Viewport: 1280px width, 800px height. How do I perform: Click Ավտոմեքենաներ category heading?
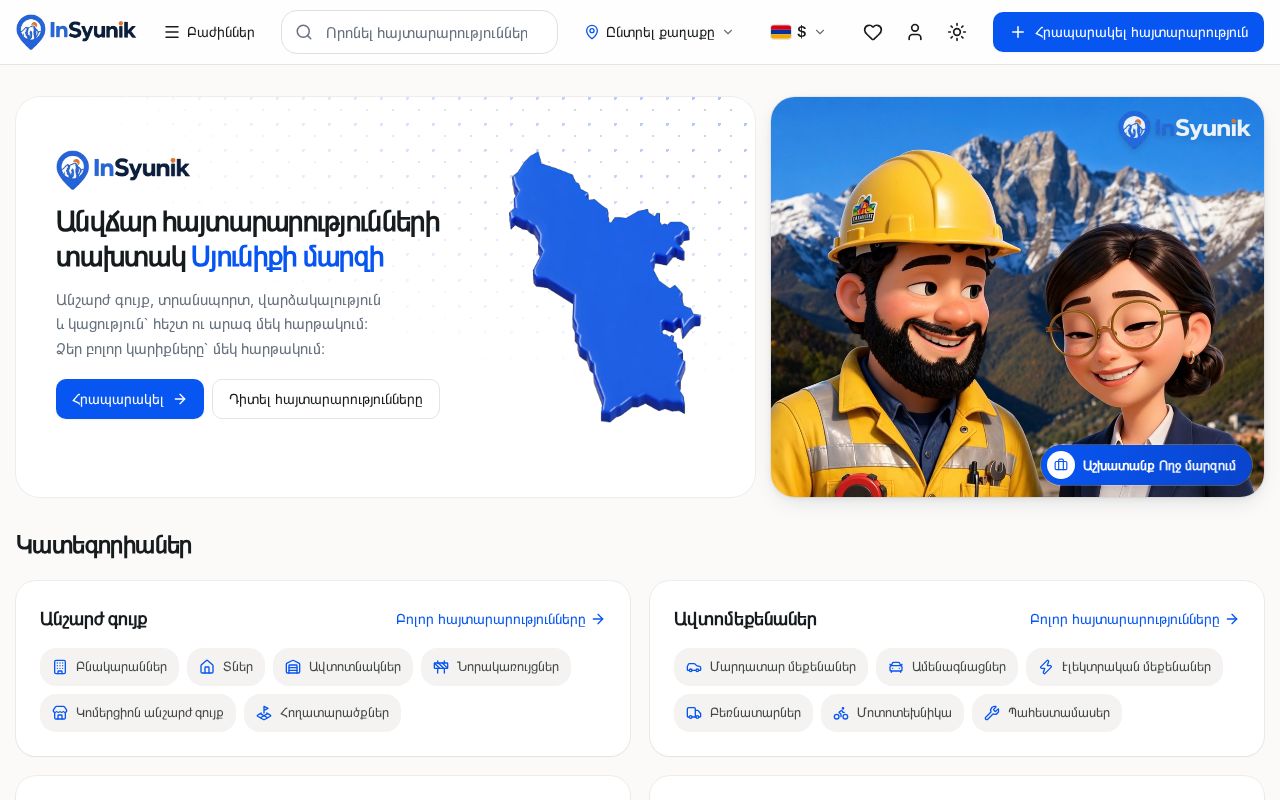point(745,619)
